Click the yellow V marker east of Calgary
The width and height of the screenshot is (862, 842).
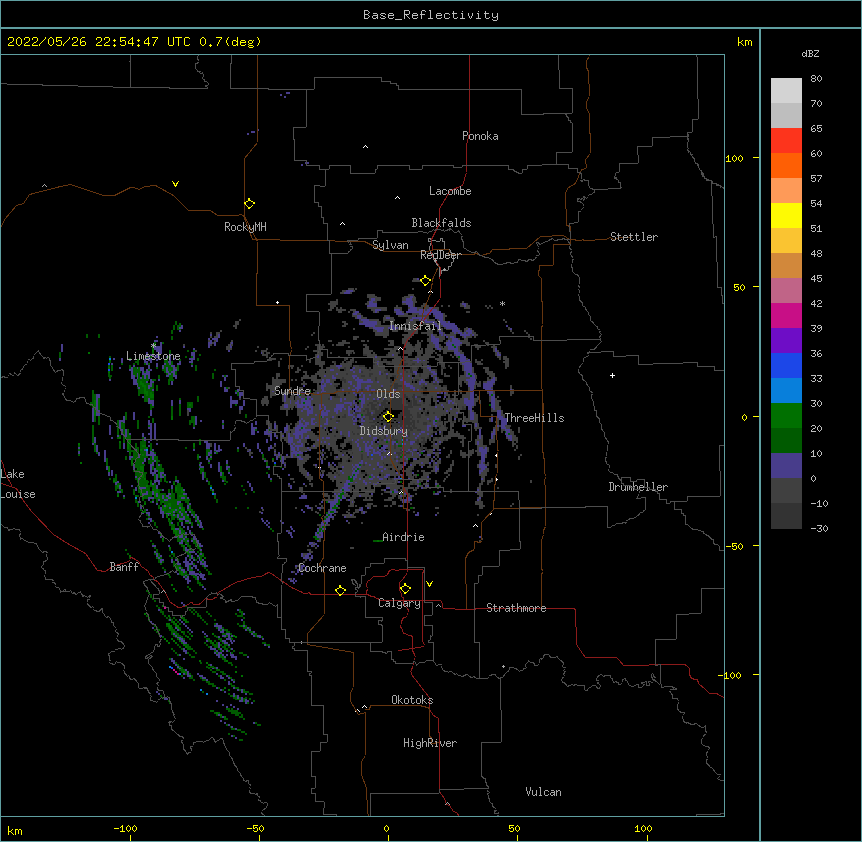(429, 584)
